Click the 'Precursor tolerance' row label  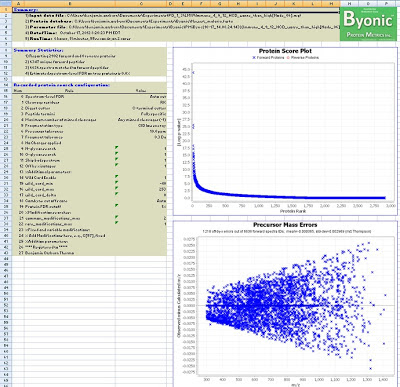point(44,131)
